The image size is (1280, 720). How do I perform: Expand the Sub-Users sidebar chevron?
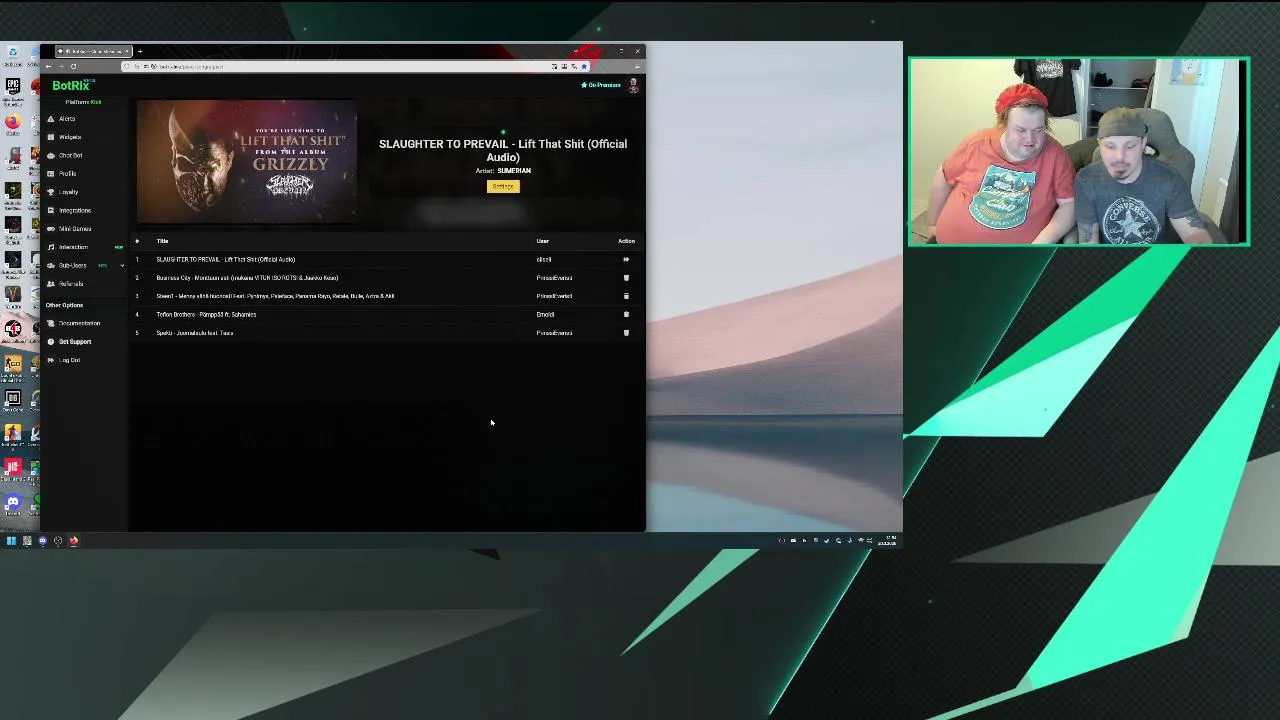coord(122,265)
